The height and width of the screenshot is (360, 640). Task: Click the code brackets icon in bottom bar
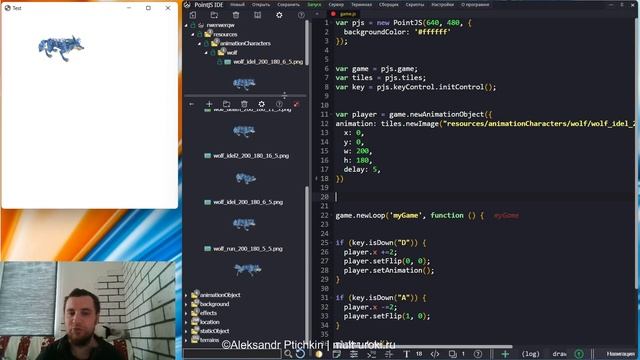[x=435, y=354]
